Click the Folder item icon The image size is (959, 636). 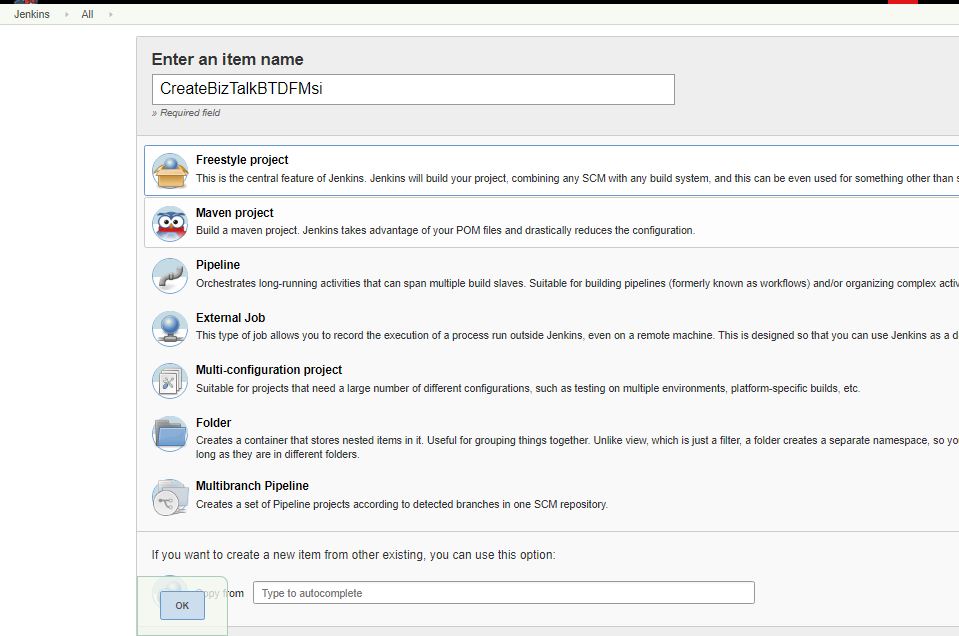(x=170, y=434)
